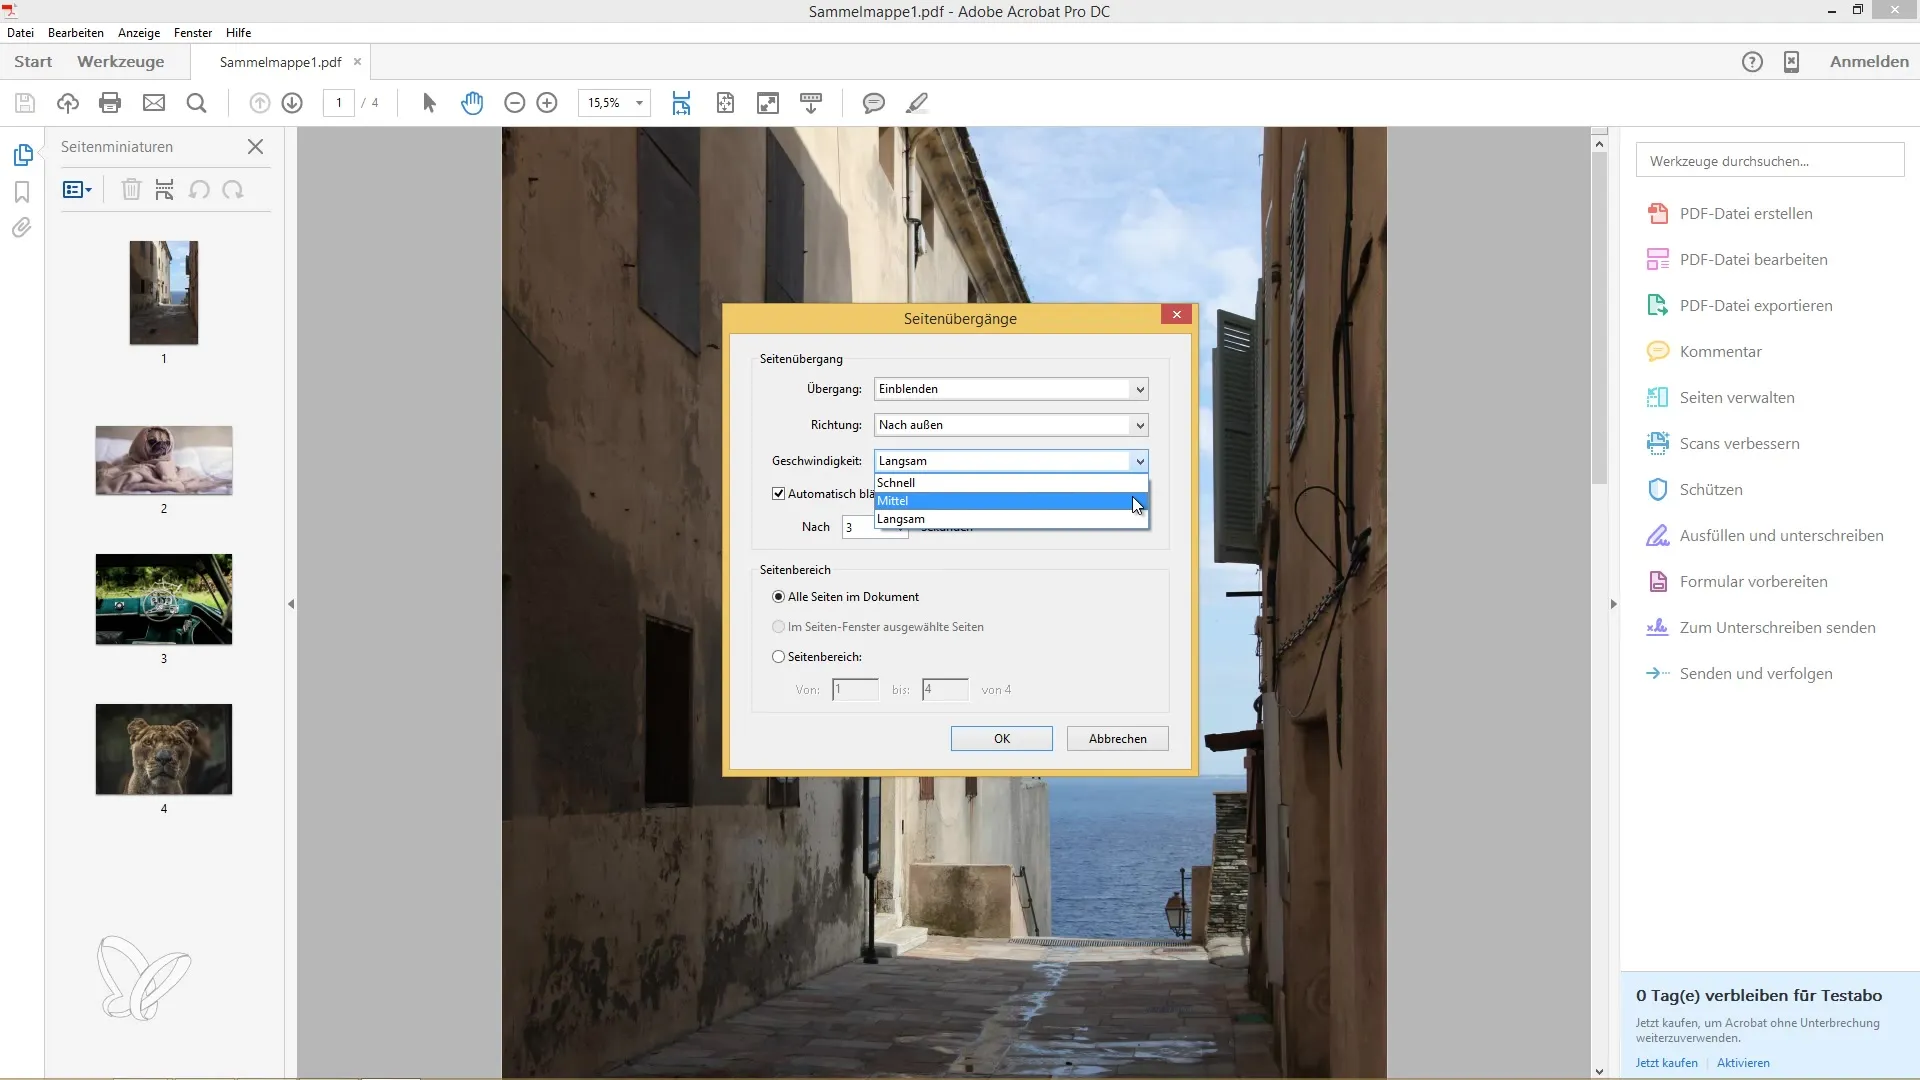
Task: Switch to full screen mode icon
Action: (768, 103)
